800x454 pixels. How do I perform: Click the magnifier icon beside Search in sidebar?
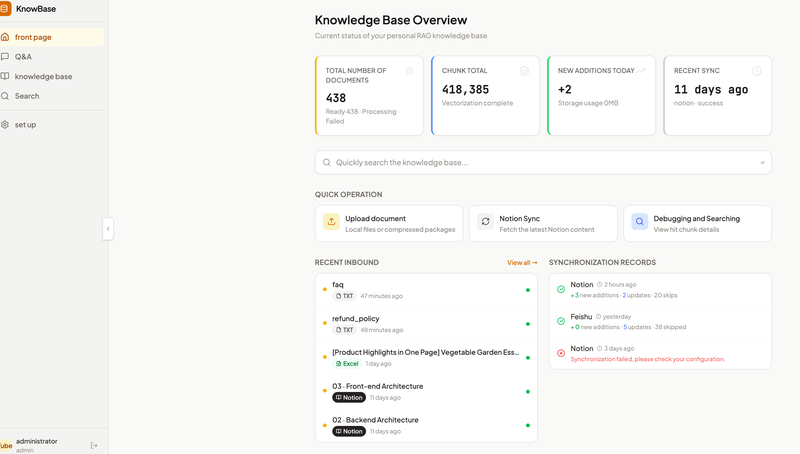[5, 96]
